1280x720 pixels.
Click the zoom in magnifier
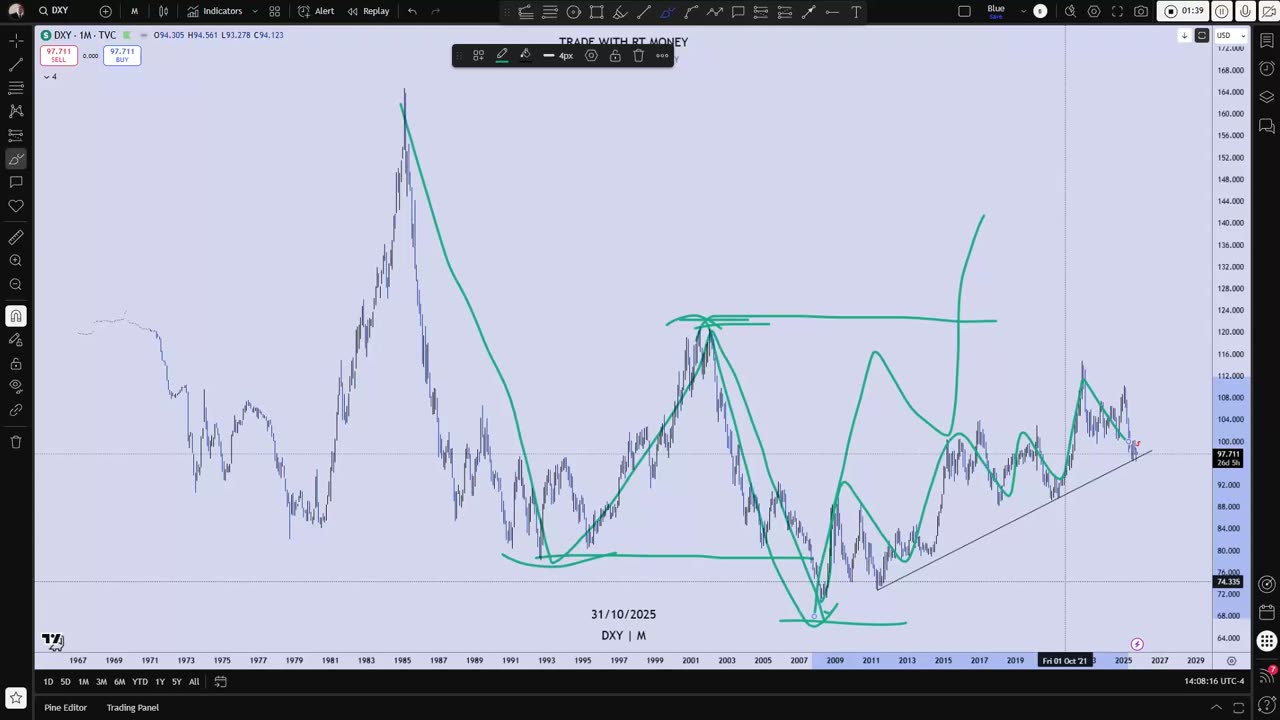pyautogui.click(x=16, y=260)
